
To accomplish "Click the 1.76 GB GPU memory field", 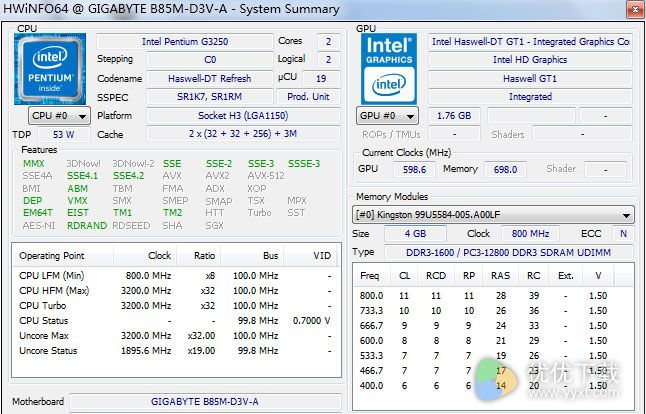I will tap(454, 116).
